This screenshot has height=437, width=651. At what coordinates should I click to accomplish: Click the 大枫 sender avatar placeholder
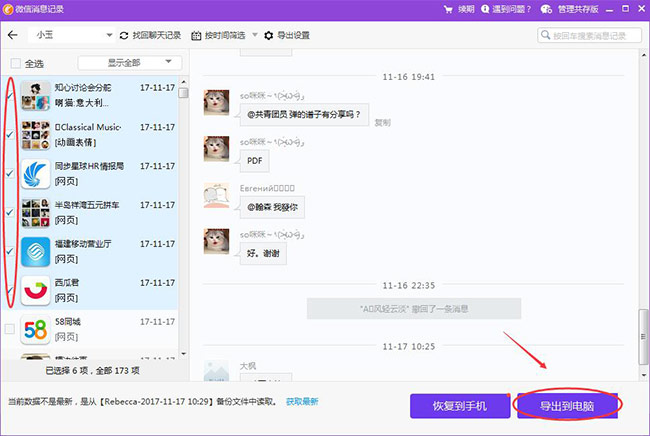(x=216, y=371)
